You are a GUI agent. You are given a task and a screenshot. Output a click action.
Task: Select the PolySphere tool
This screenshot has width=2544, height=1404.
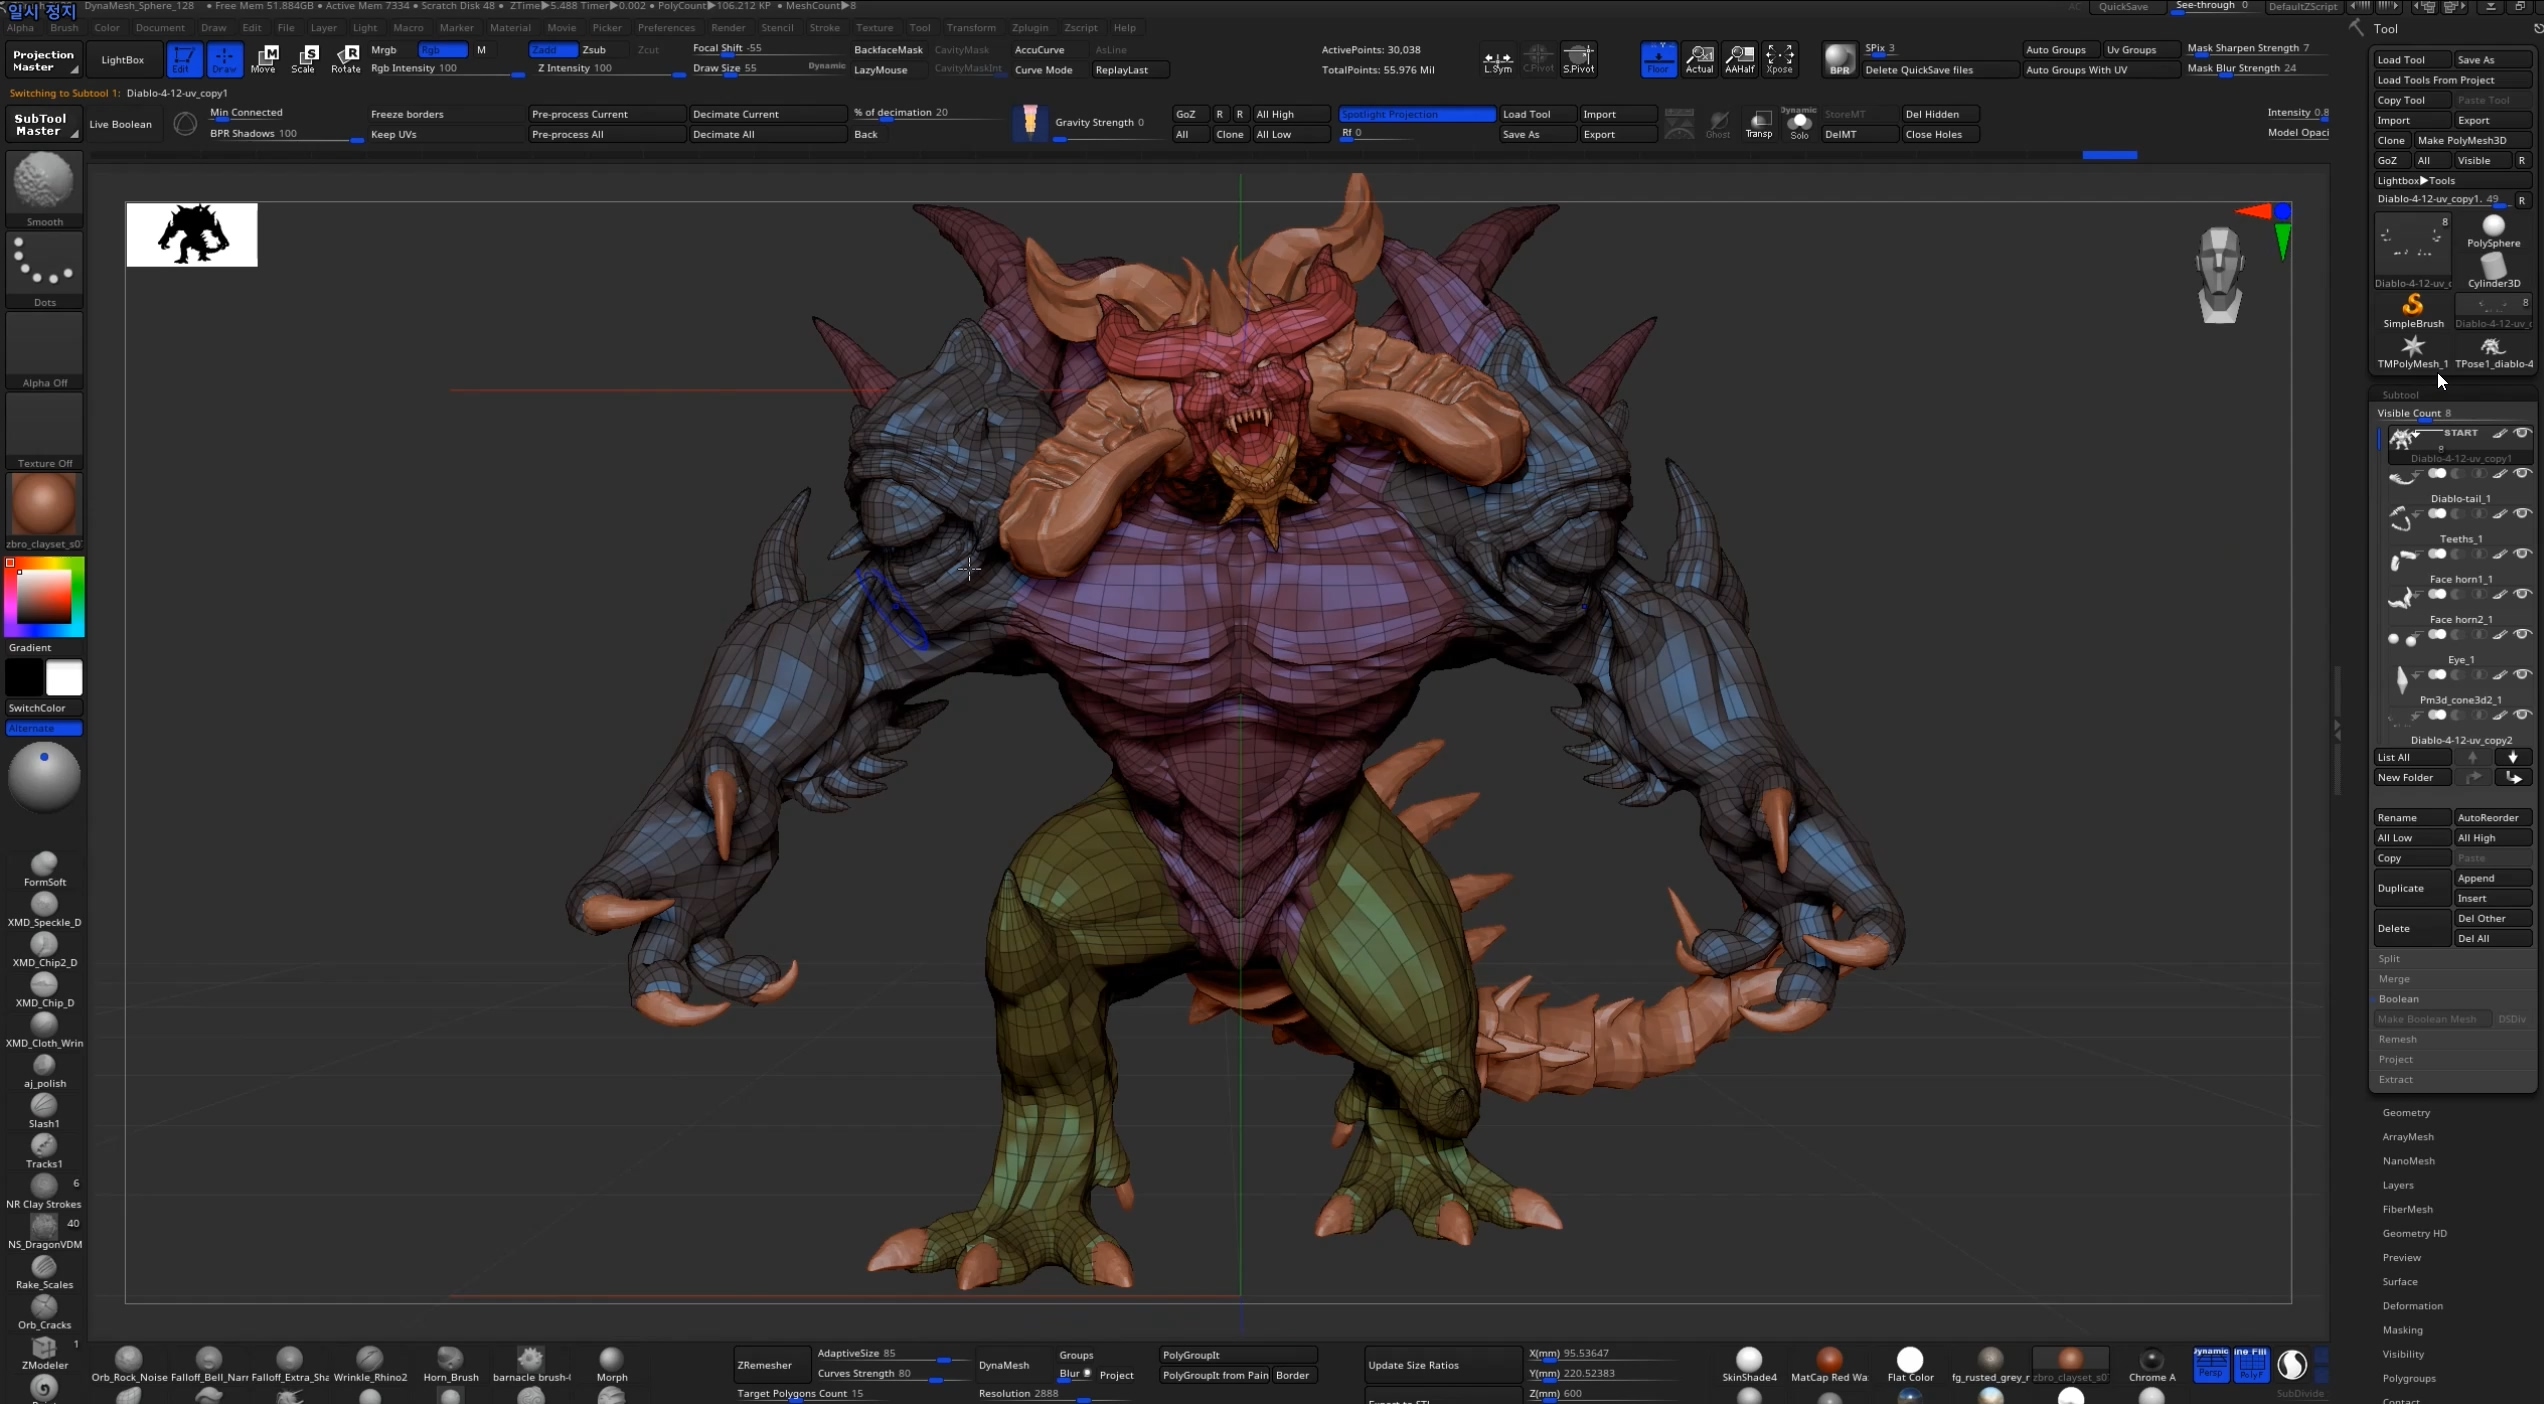point(2493,231)
